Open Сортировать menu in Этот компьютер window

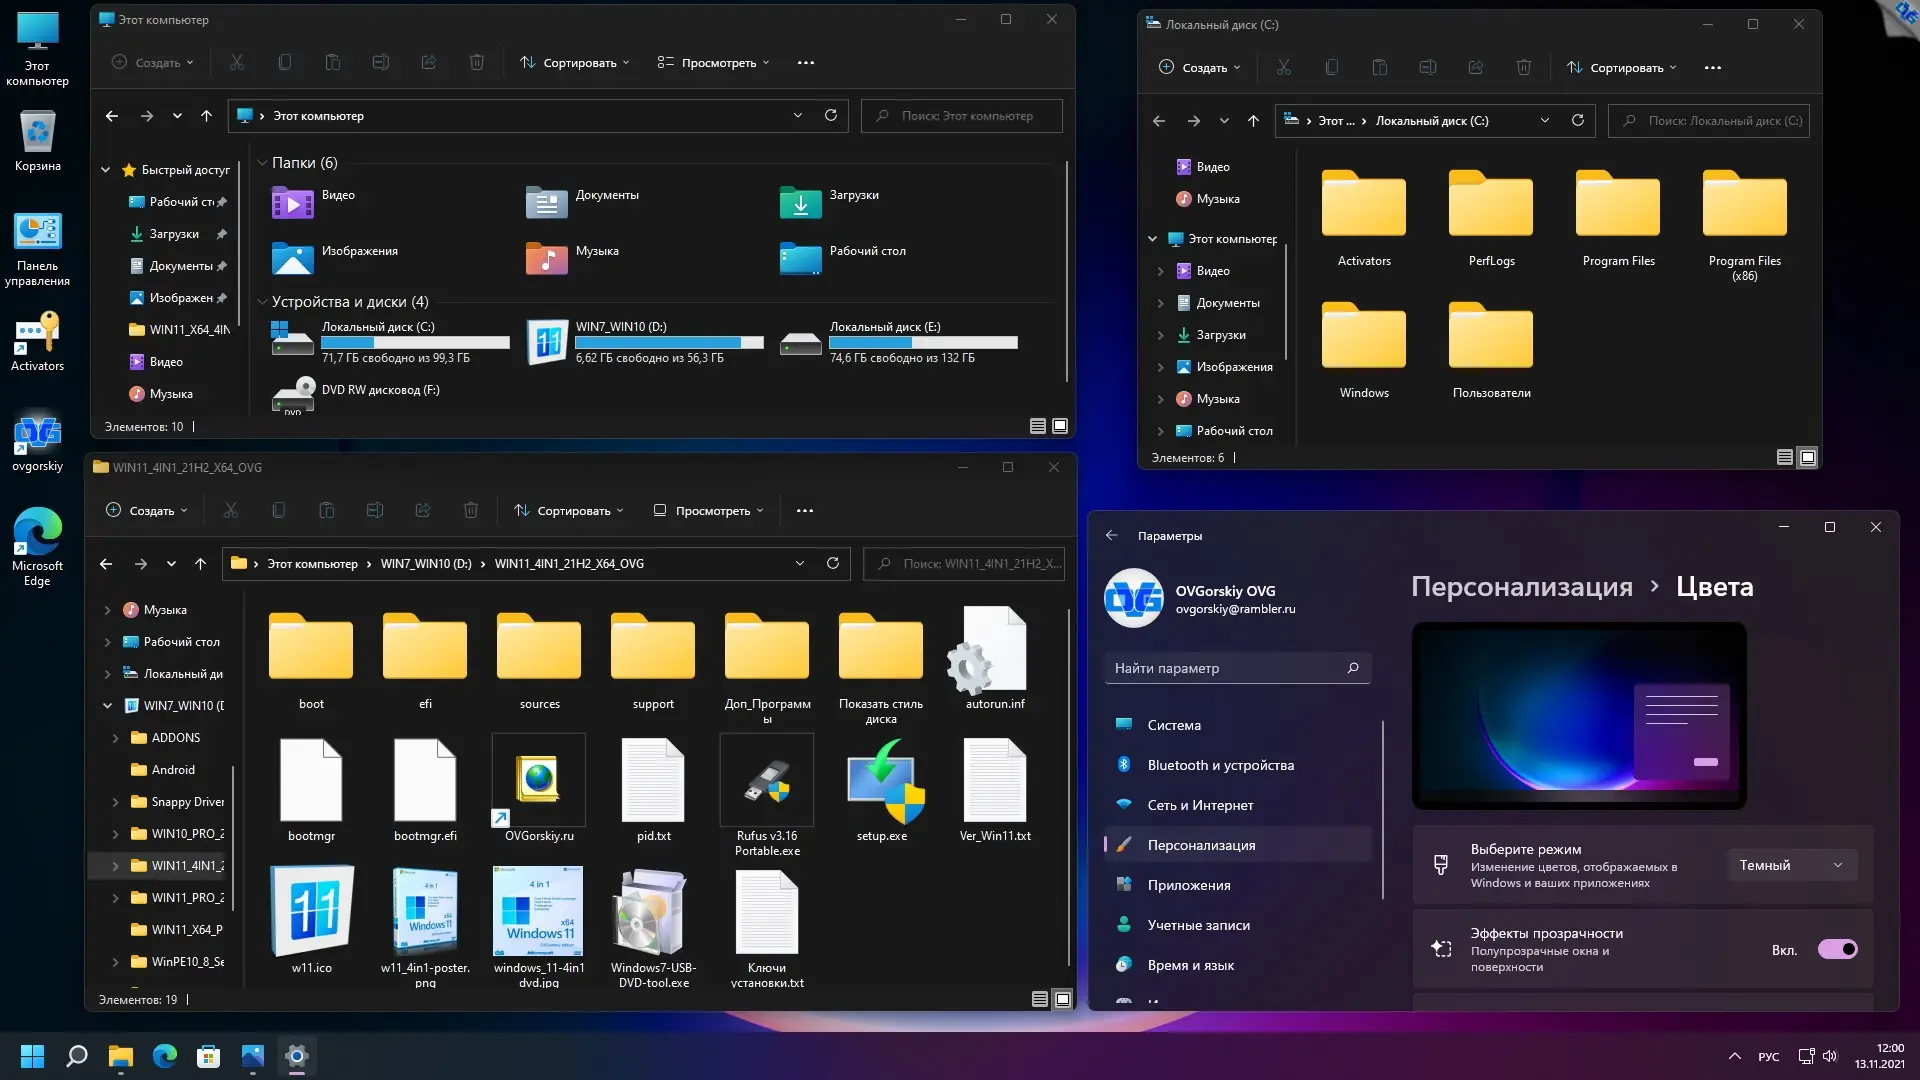click(x=575, y=63)
